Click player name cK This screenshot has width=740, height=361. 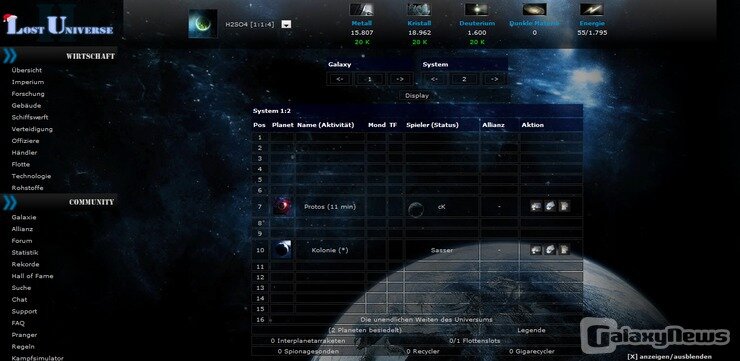442,207
